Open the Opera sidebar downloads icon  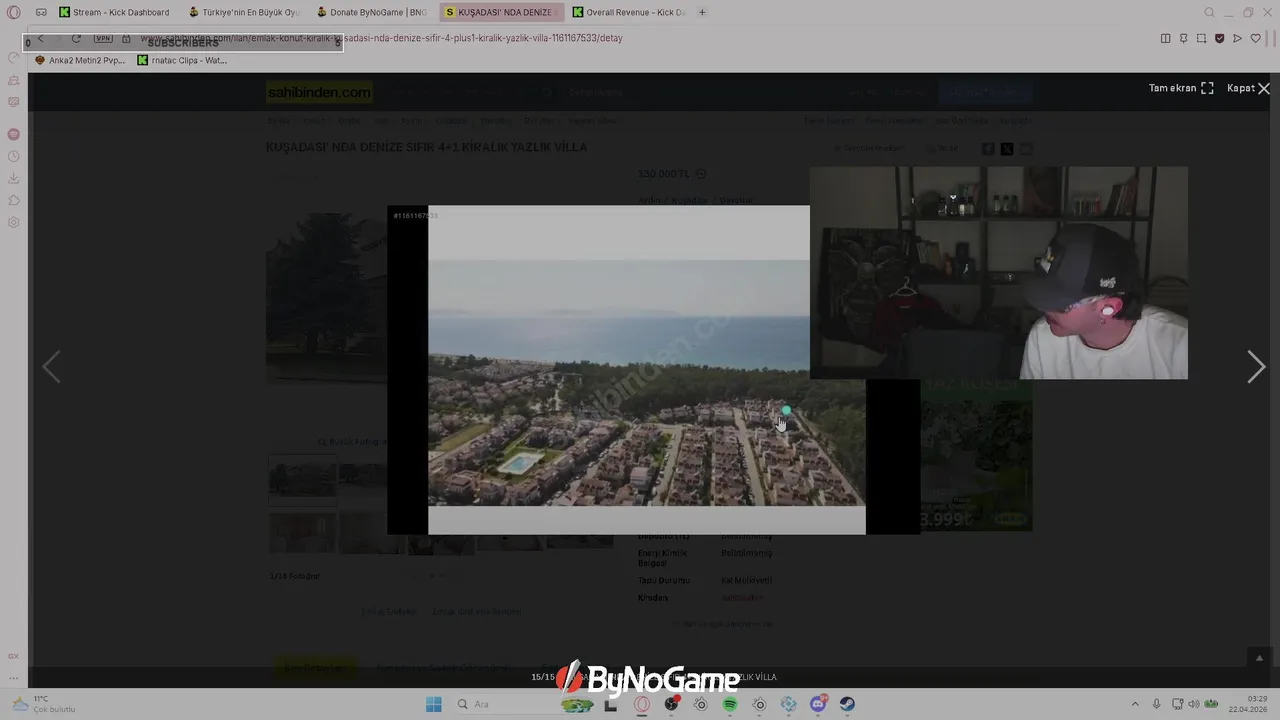[14, 178]
